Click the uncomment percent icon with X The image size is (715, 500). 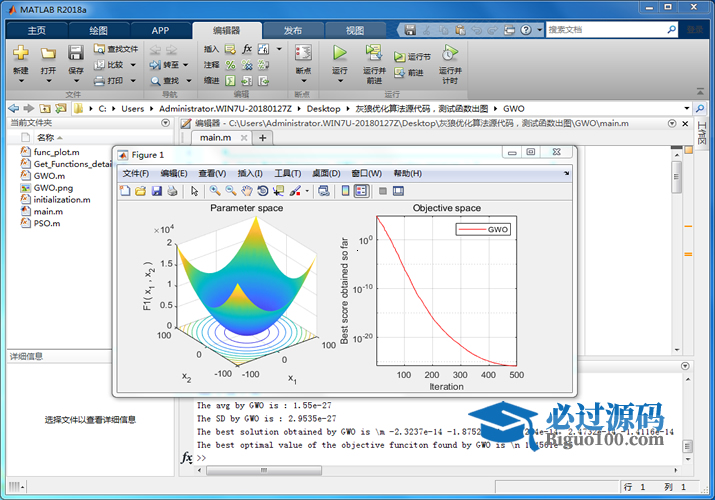point(247,65)
